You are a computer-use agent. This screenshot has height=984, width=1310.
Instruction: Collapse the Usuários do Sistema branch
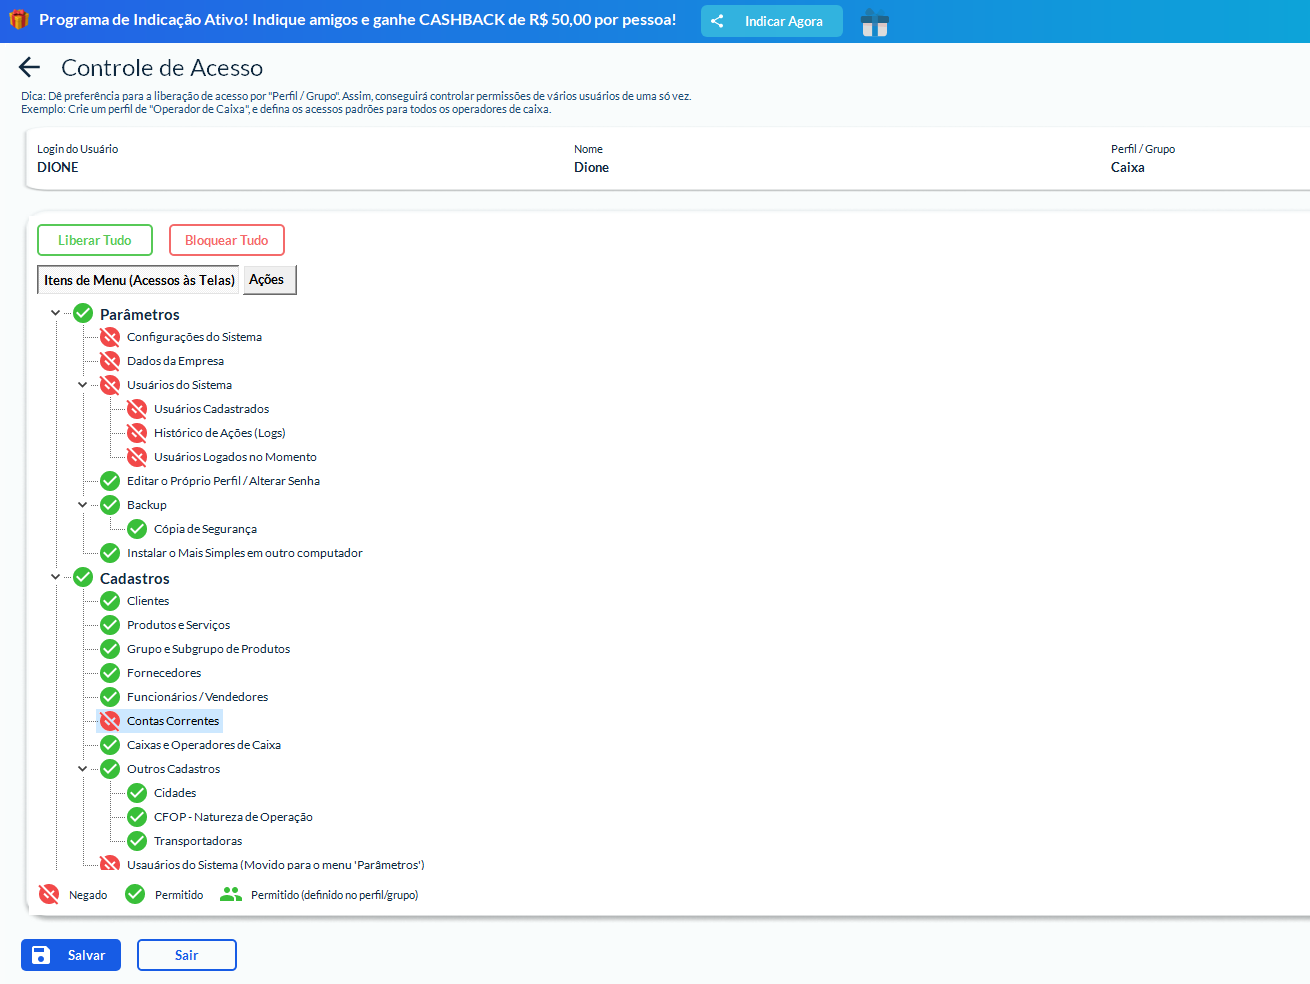coord(83,385)
